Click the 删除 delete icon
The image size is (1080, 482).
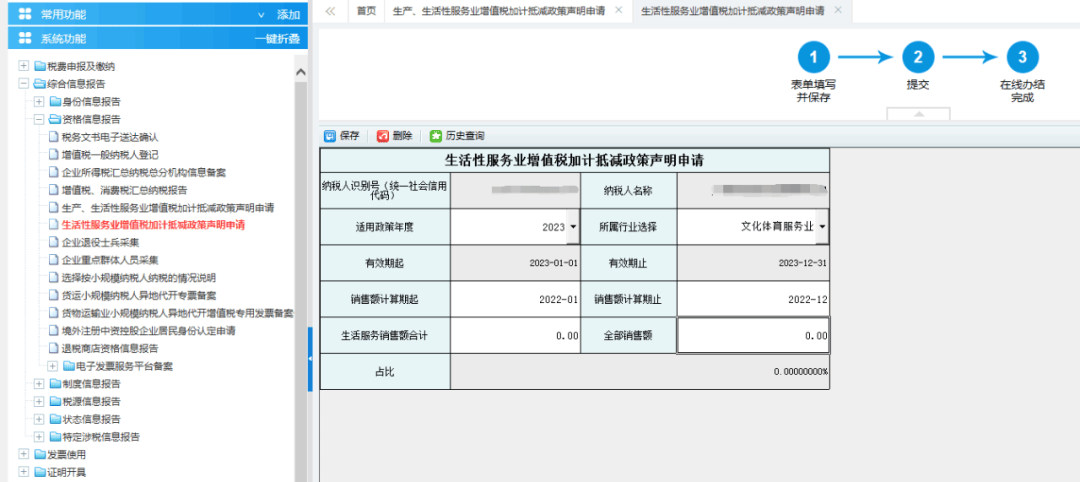click(x=383, y=136)
